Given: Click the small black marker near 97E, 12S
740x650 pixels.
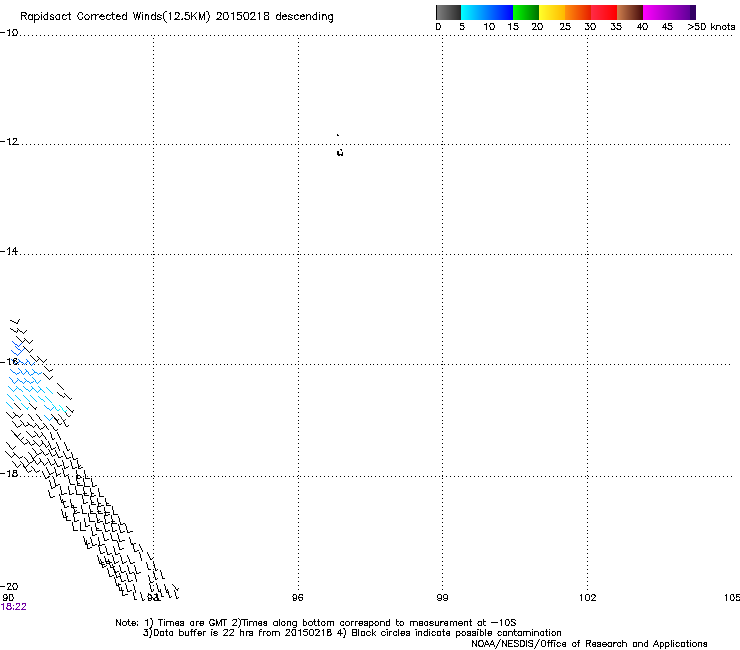Looking at the screenshot, I should pos(340,152).
